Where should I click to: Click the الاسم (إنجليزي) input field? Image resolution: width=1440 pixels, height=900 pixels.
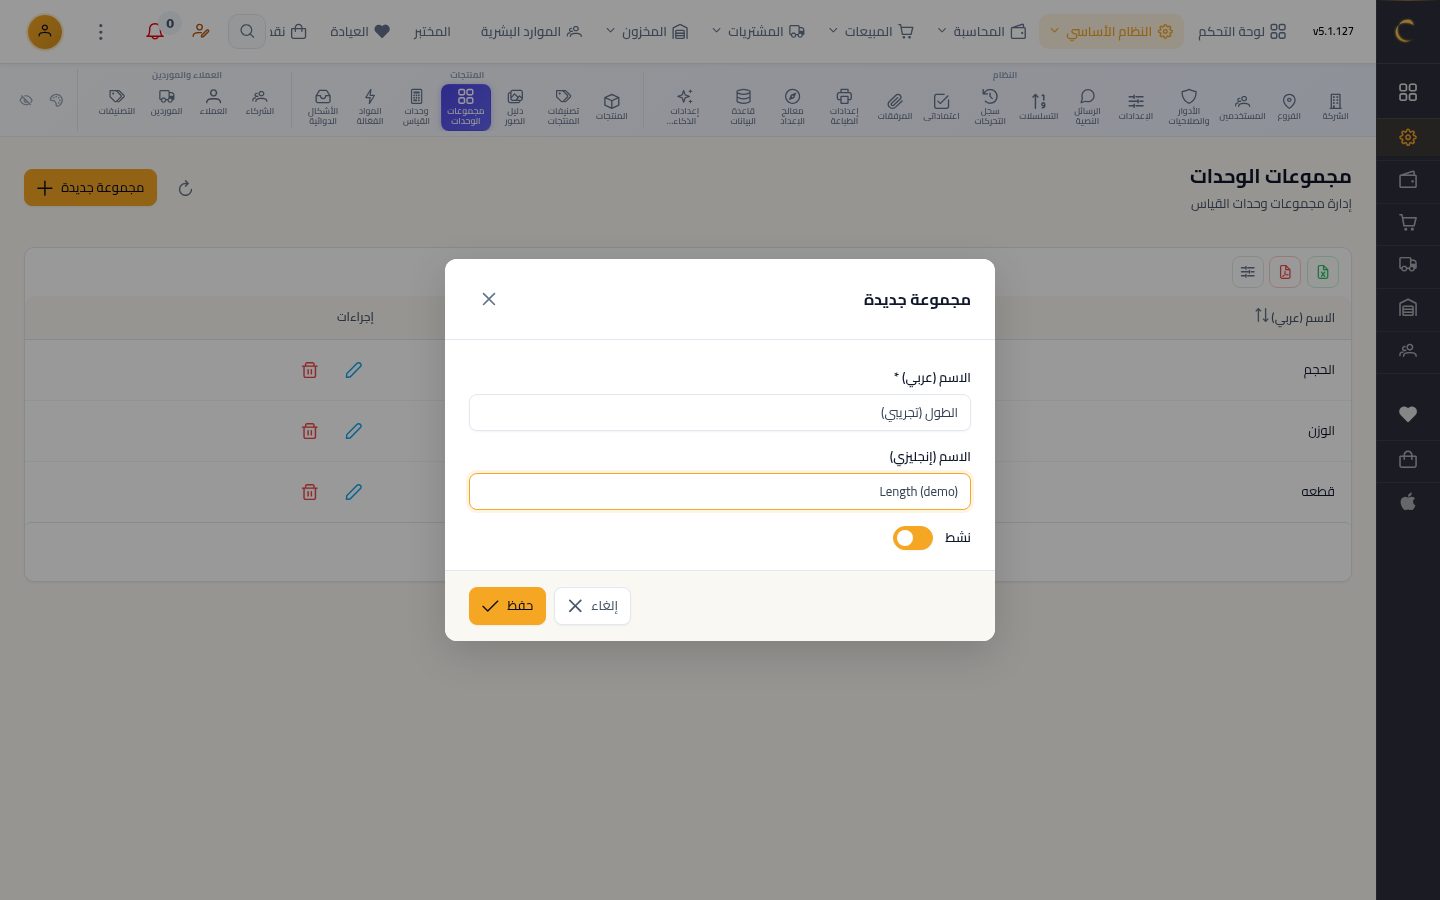(x=720, y=492)
